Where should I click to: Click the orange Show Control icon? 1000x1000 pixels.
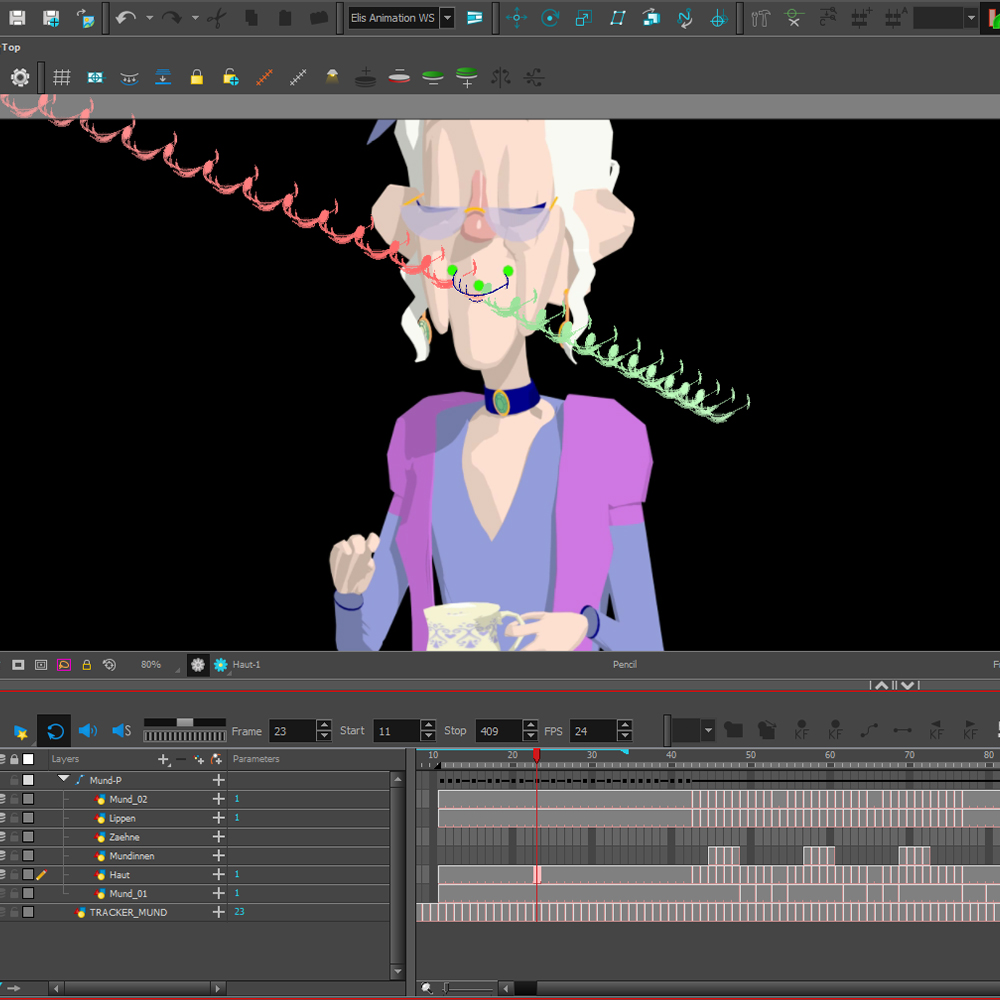click(x=265, y=78)
